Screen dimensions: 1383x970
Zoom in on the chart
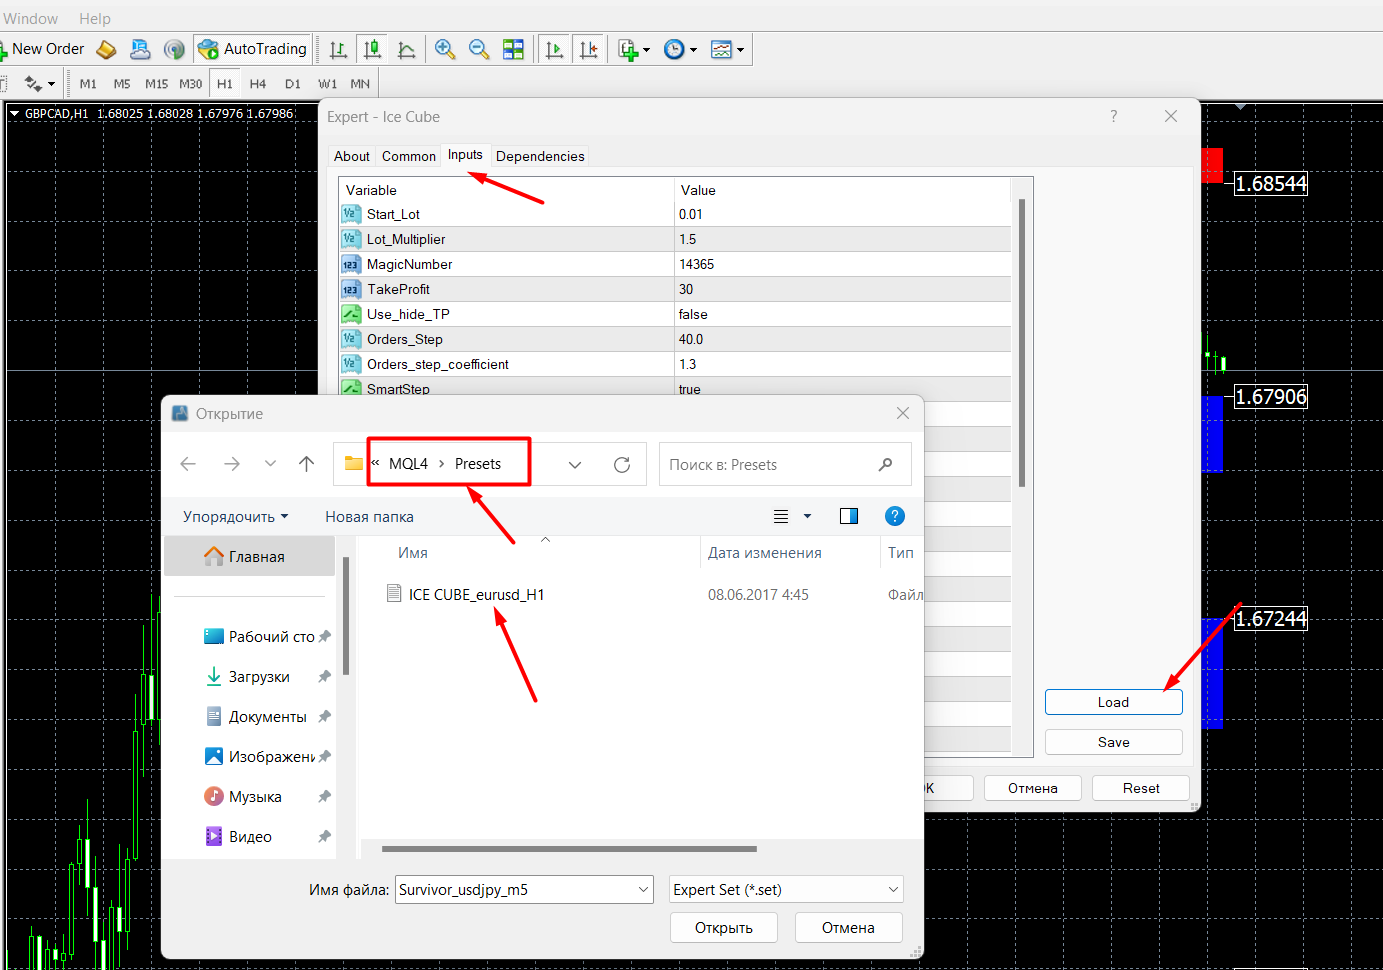[445, 49]
